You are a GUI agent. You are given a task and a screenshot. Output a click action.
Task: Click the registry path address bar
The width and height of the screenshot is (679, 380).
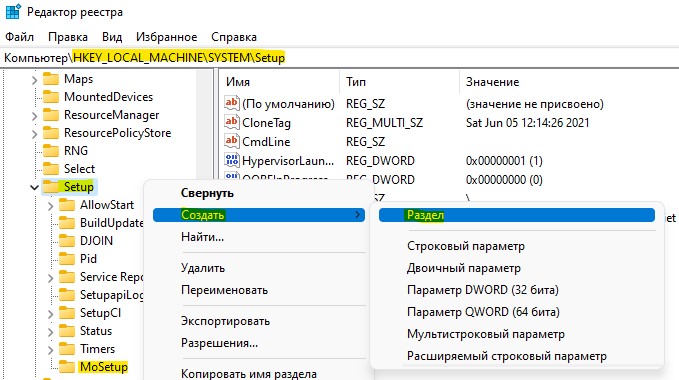[340, 58]
